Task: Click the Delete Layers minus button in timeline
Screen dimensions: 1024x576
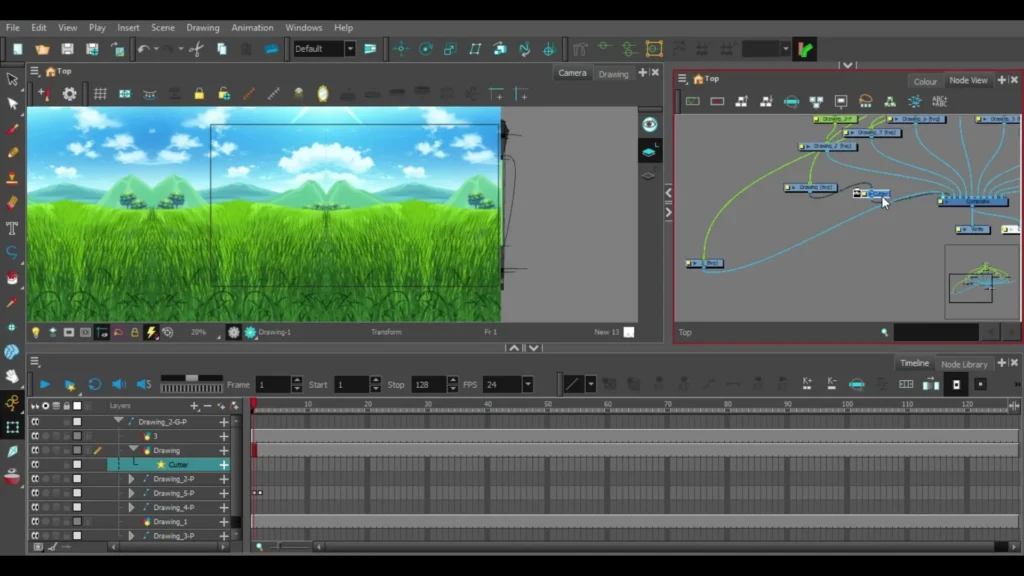Action: pyautogui.click(x=207, y=406)
